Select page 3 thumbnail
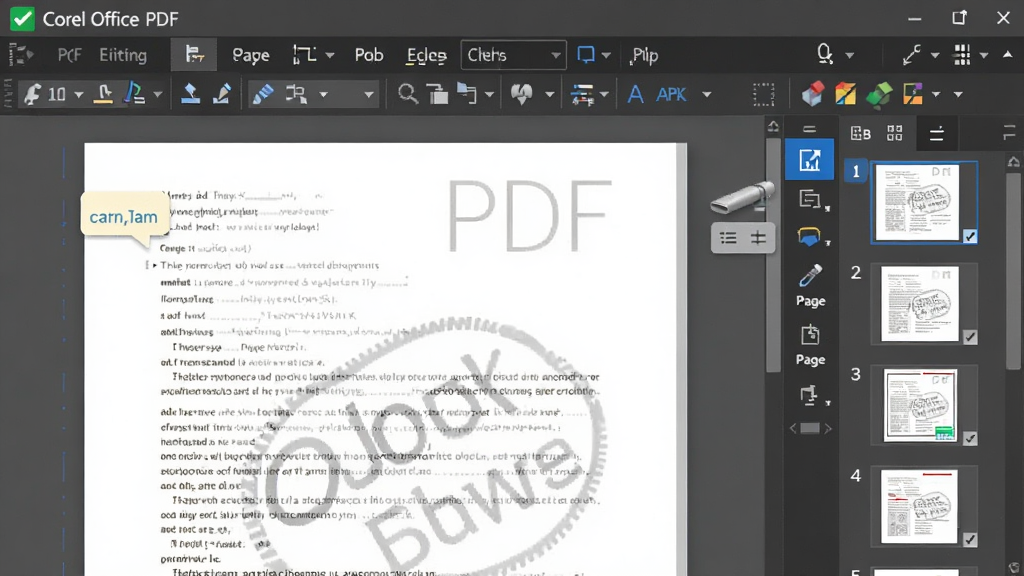 (924, 405)
